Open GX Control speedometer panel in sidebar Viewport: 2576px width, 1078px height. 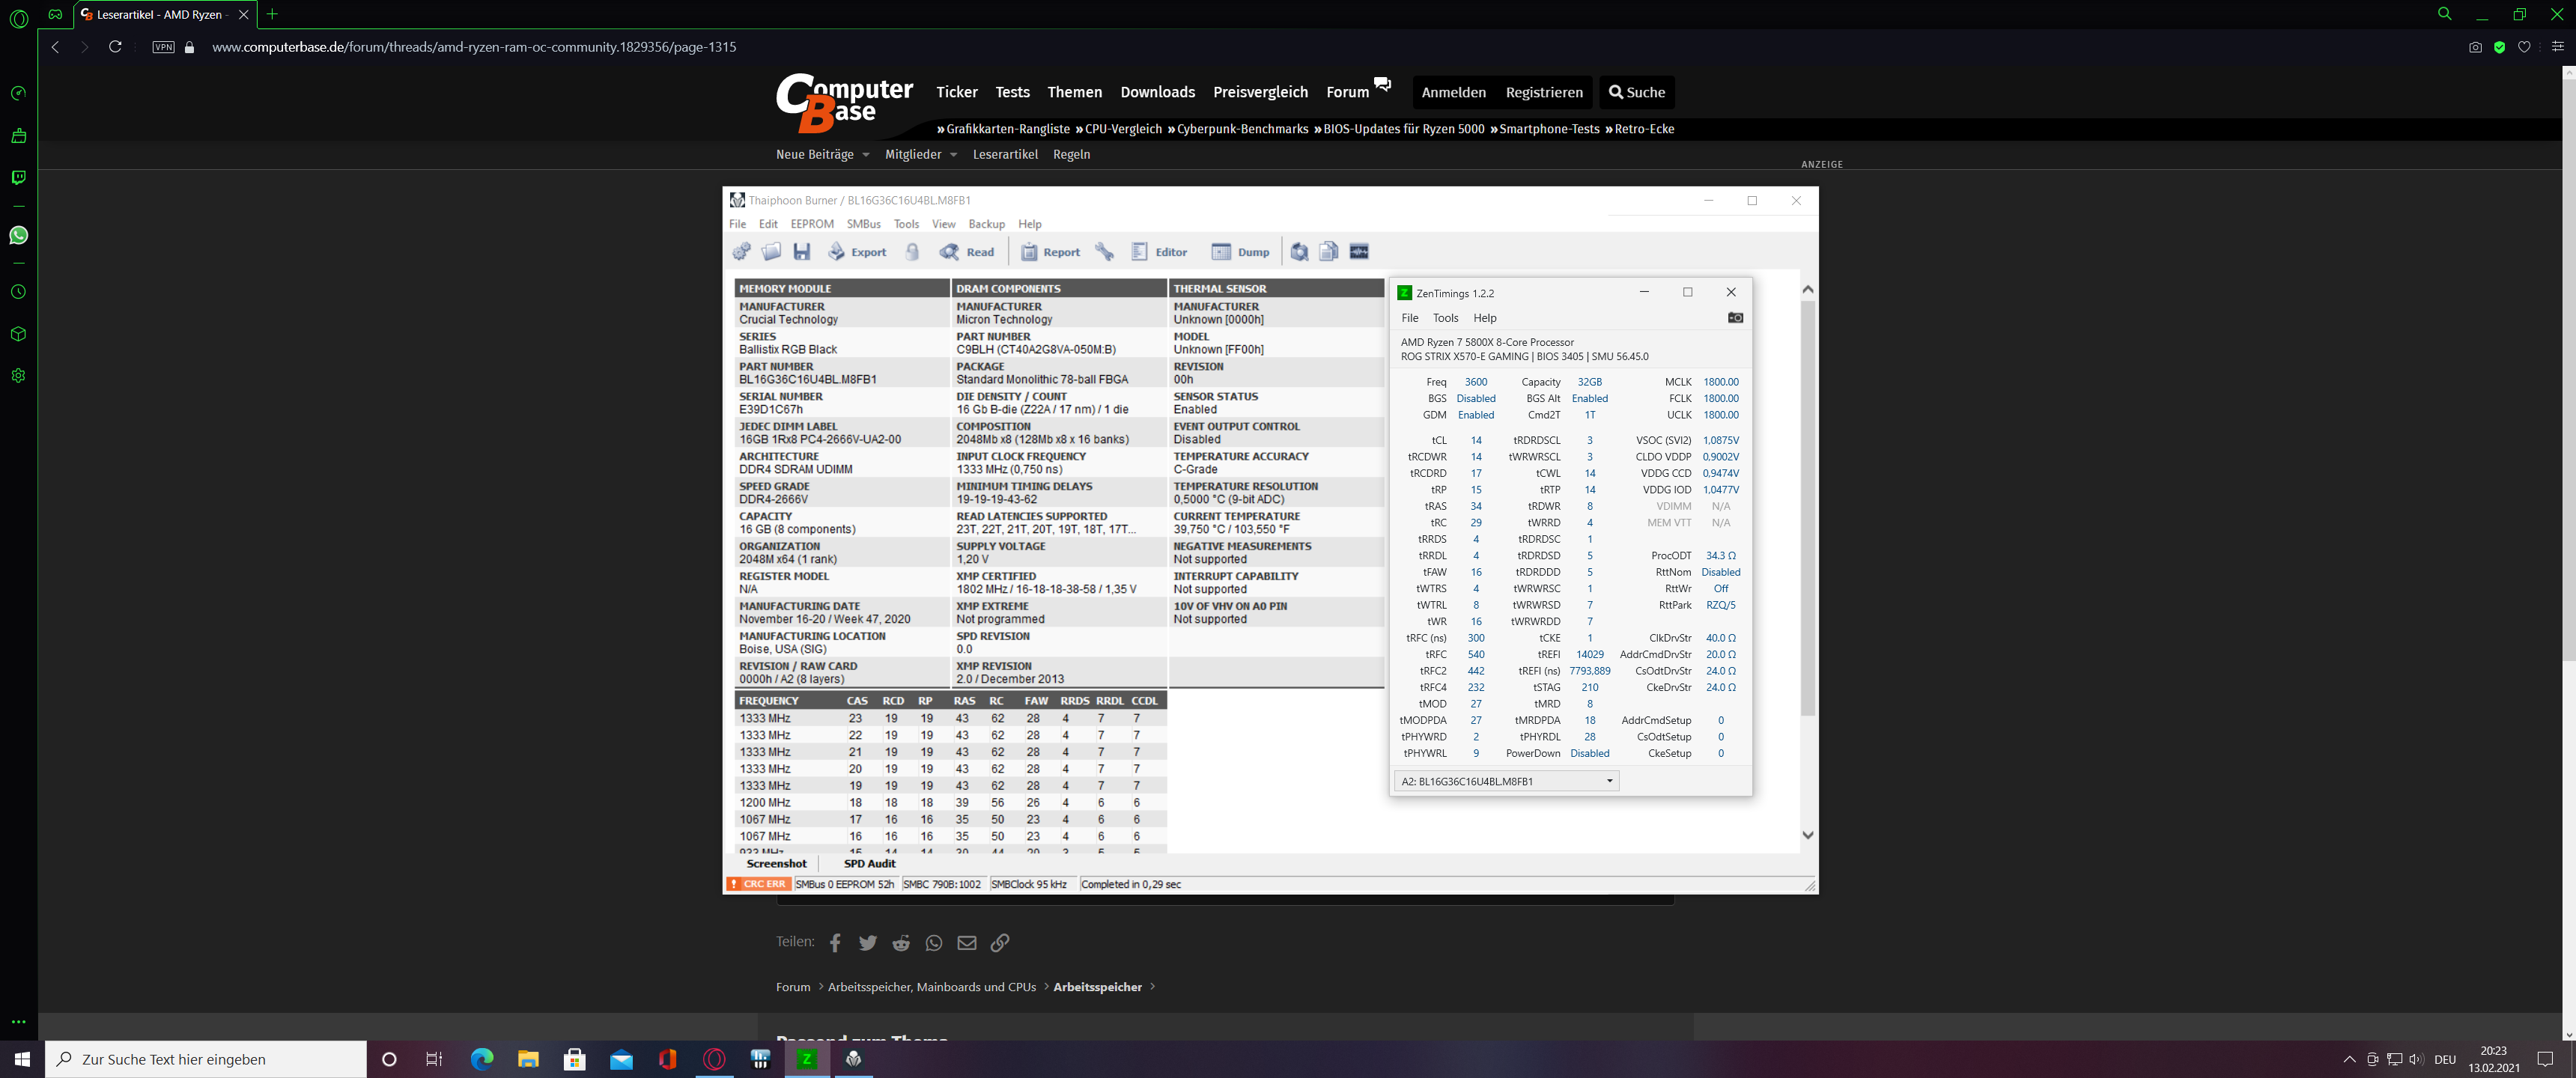[18, 93]
